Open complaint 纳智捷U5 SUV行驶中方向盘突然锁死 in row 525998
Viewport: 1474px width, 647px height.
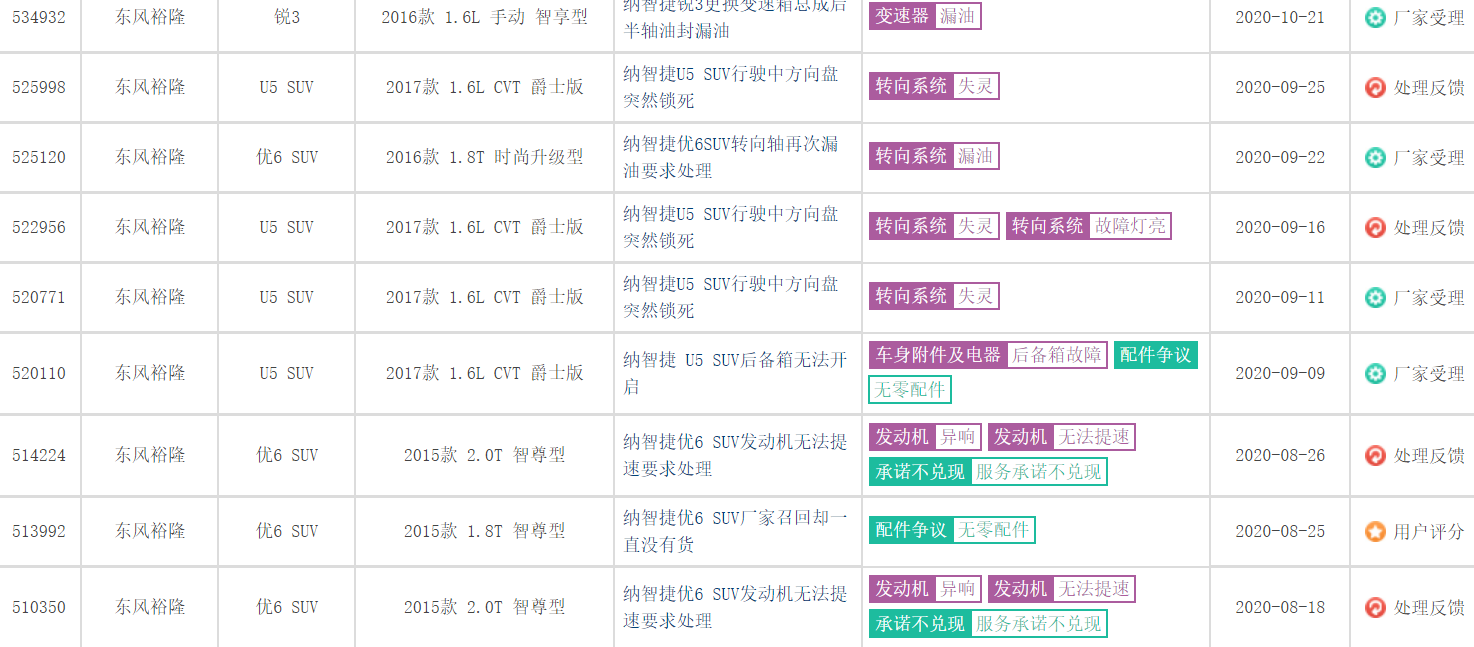731,87
